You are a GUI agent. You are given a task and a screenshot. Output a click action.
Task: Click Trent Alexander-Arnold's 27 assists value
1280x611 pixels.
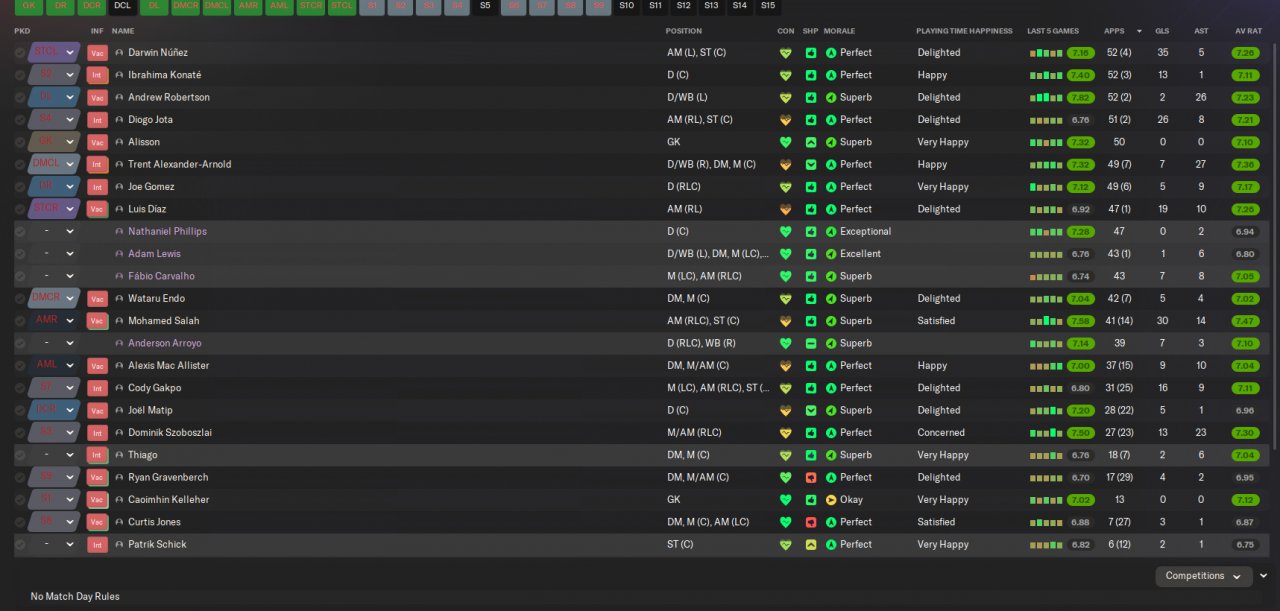[x=1200, y=164]
